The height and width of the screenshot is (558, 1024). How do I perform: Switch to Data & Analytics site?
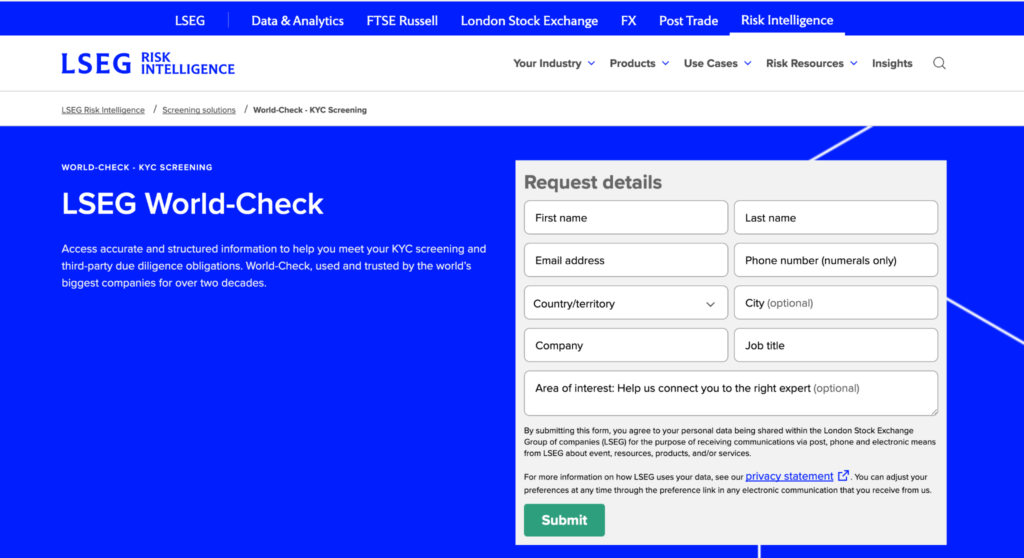tap(297, 21)
